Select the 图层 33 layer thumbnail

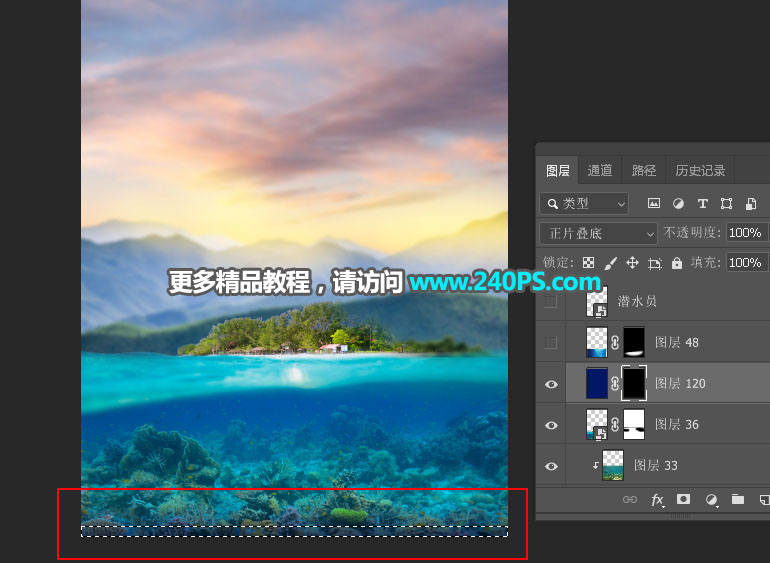tap(613, 466)
